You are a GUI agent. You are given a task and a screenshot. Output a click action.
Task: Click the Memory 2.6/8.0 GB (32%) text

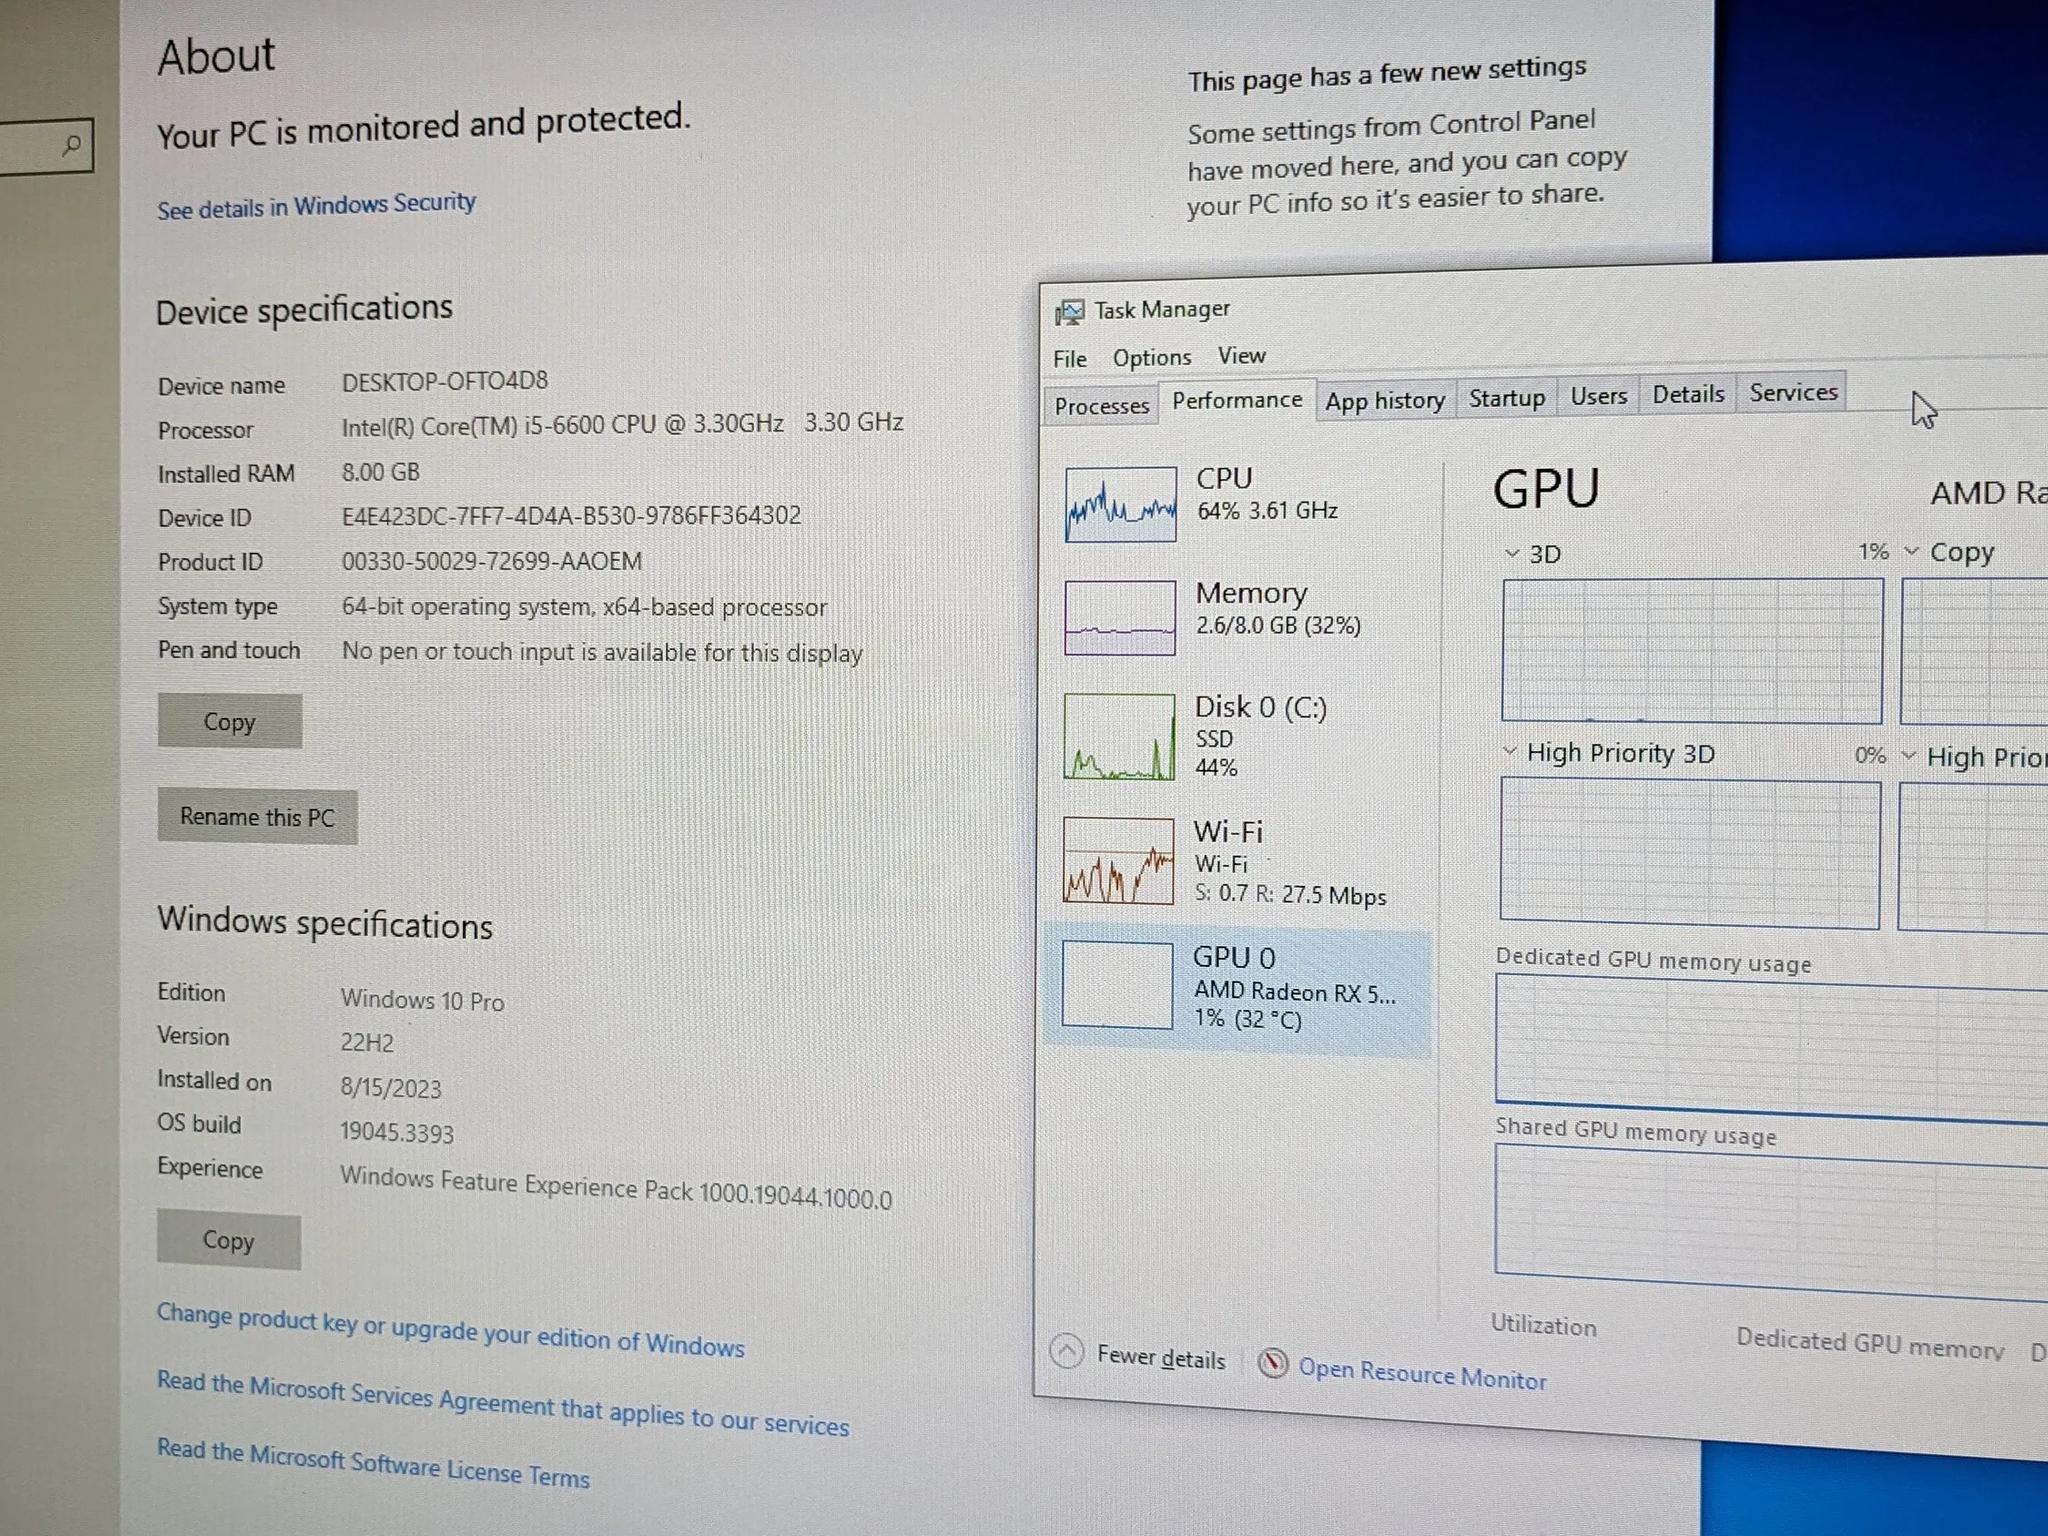tap(1278, 626)
